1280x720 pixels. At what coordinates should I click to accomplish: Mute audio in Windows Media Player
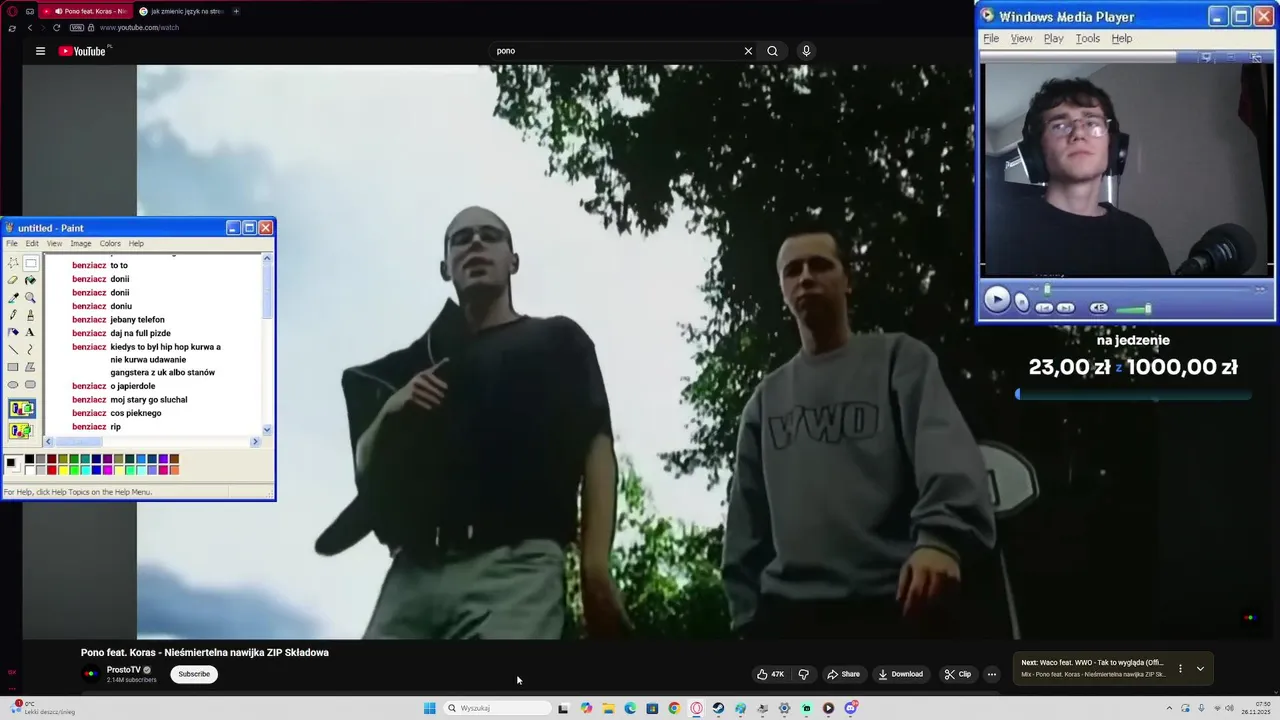coord(1099,308)
